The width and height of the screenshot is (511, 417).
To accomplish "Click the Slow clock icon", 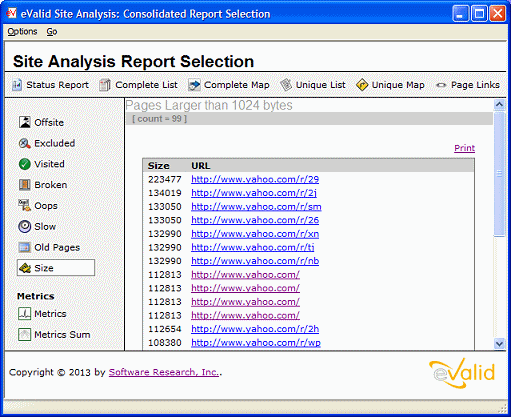I will click(25, 226).
